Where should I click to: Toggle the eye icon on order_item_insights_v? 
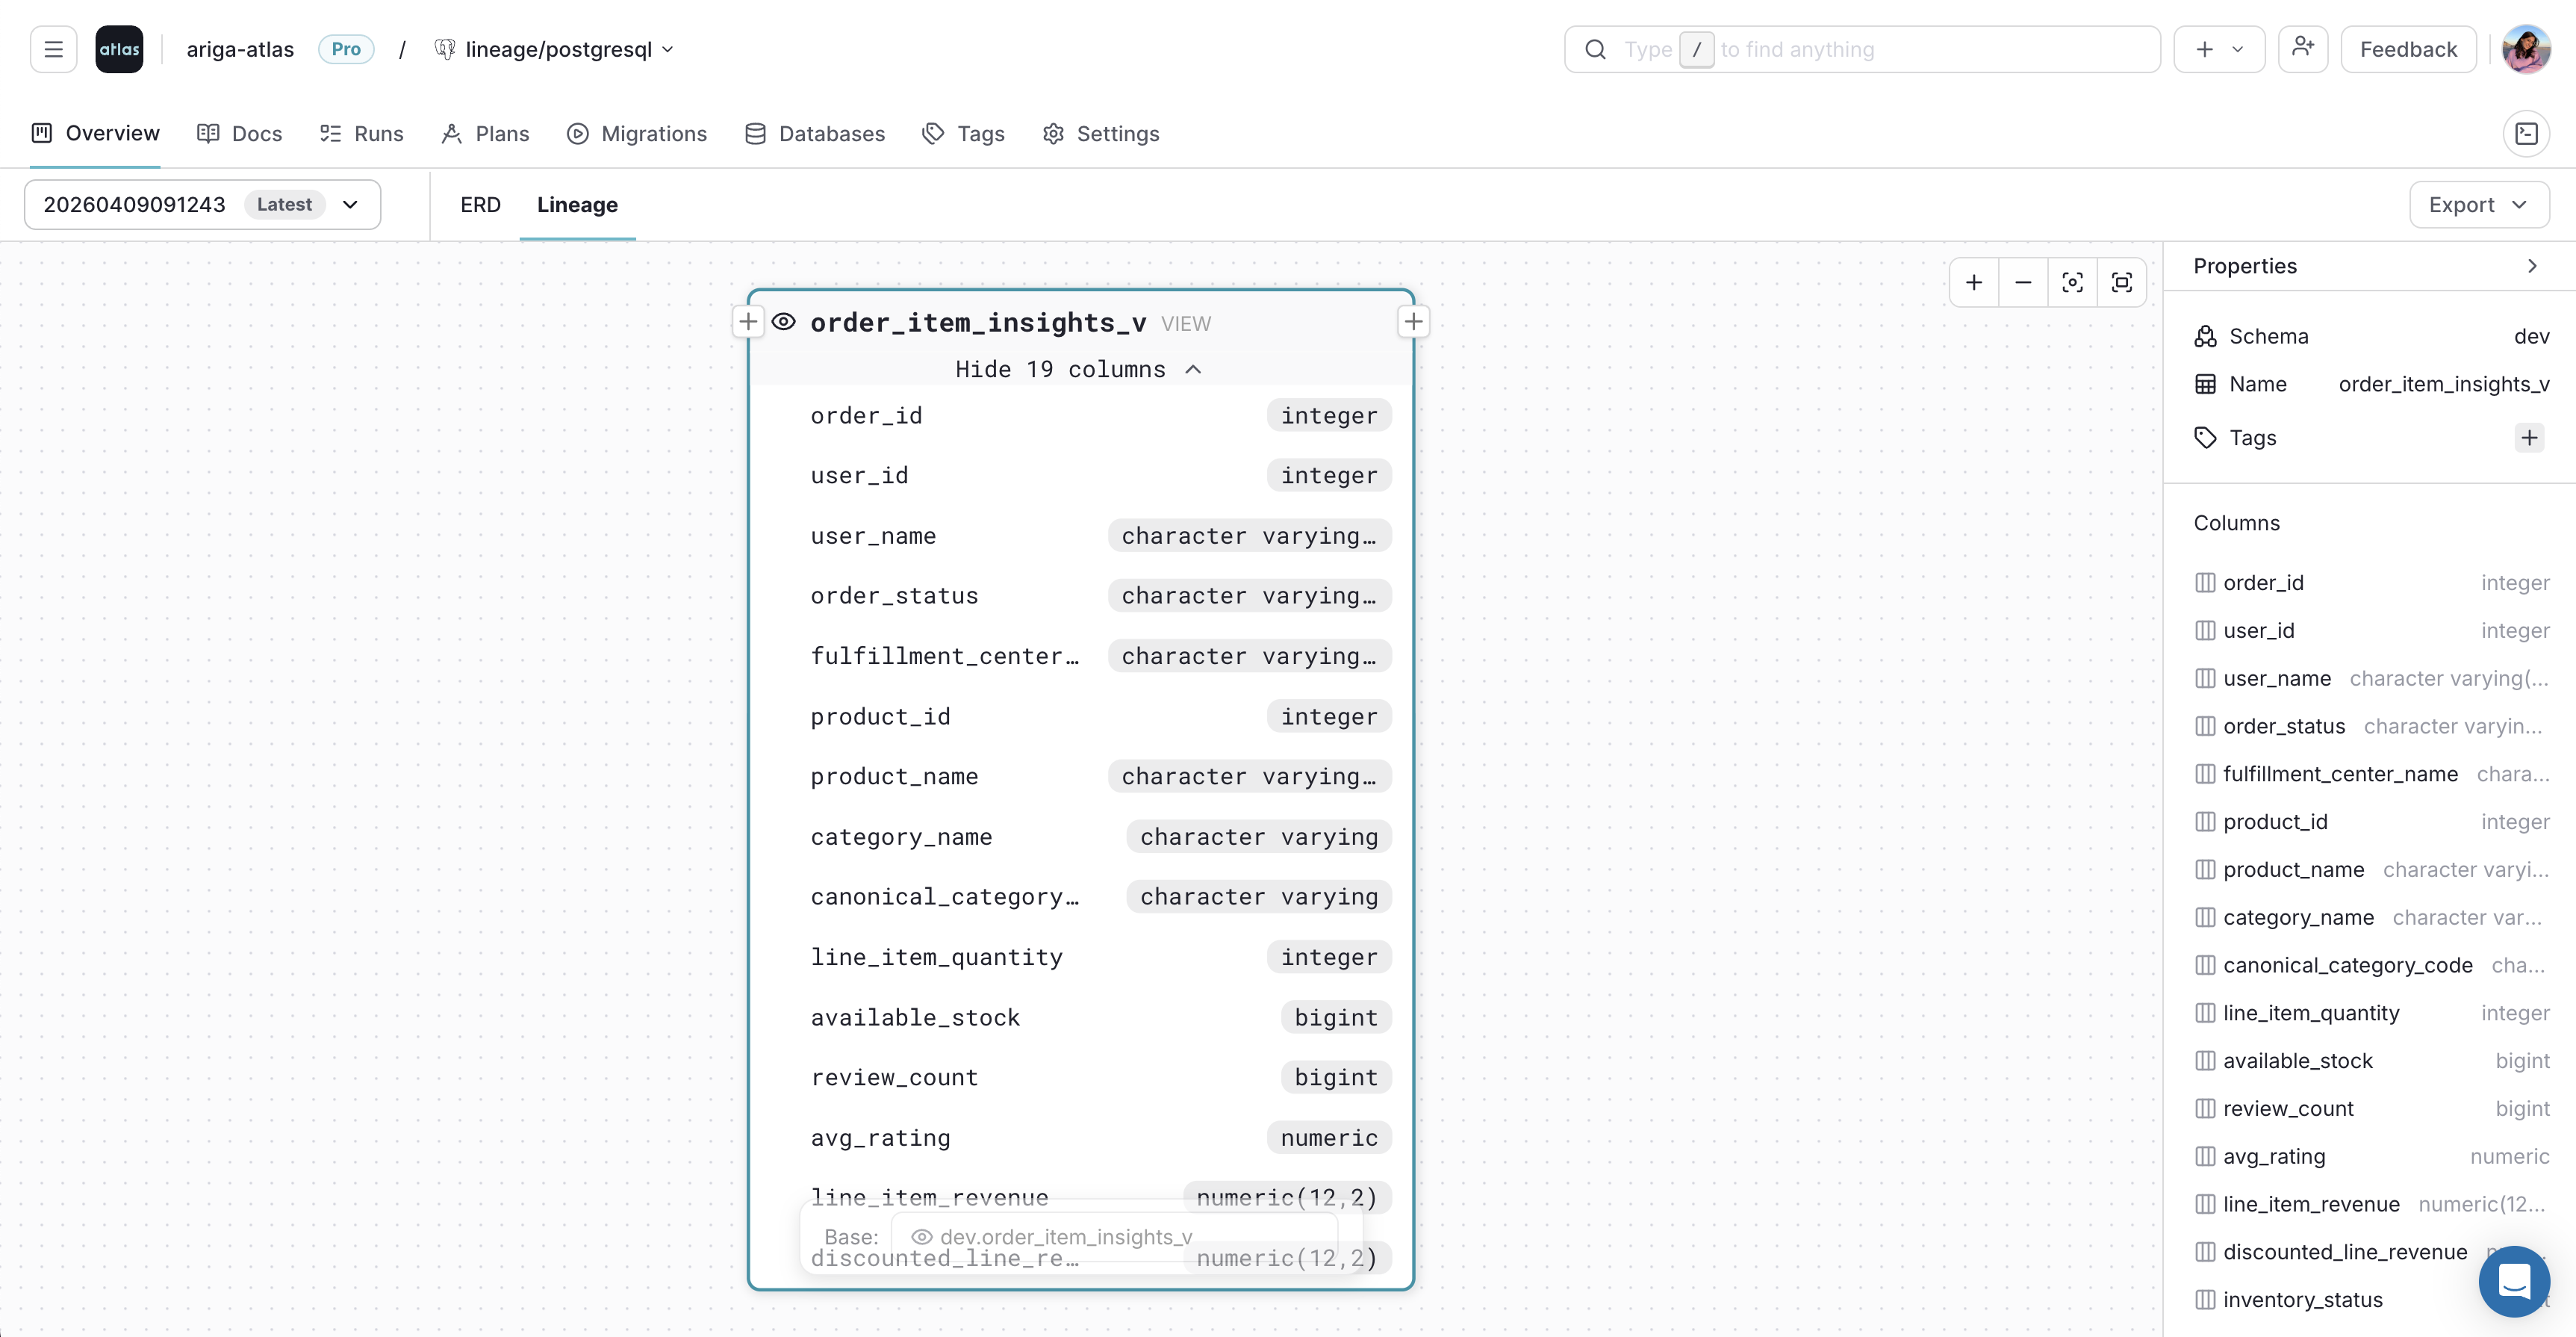tap(784, 322)
